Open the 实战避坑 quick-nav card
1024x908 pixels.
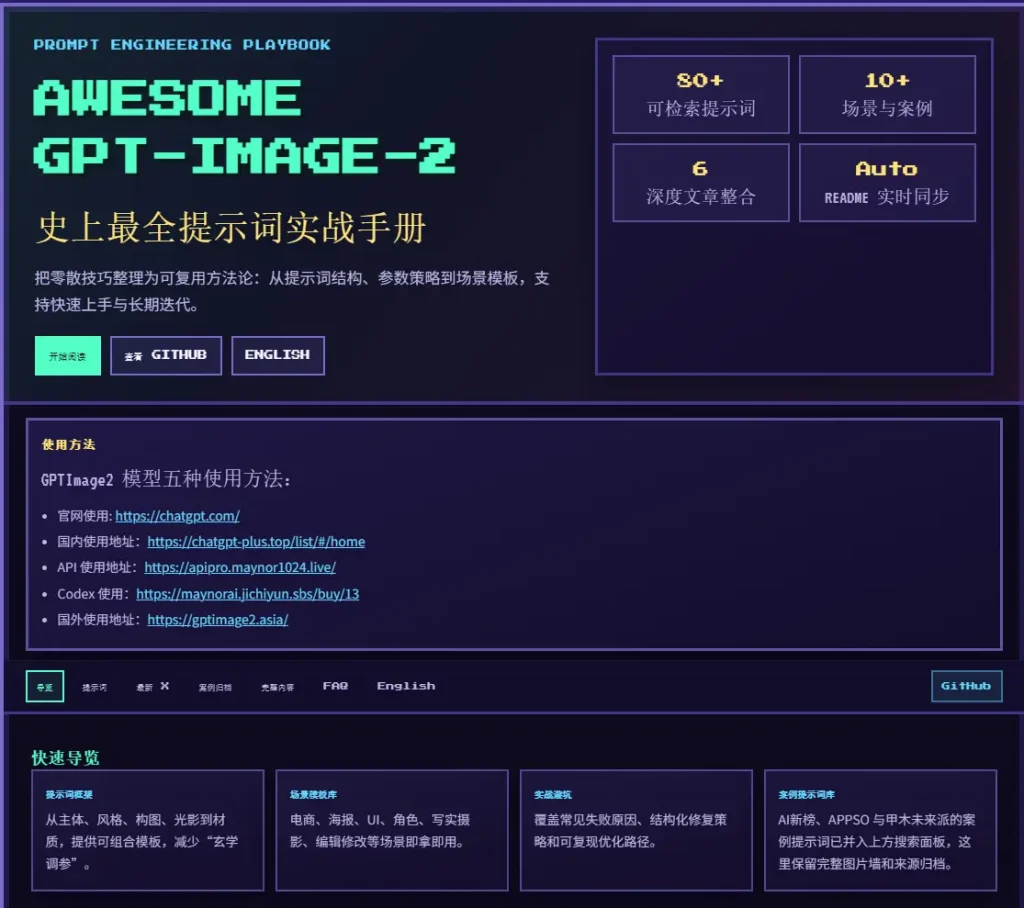636,830
